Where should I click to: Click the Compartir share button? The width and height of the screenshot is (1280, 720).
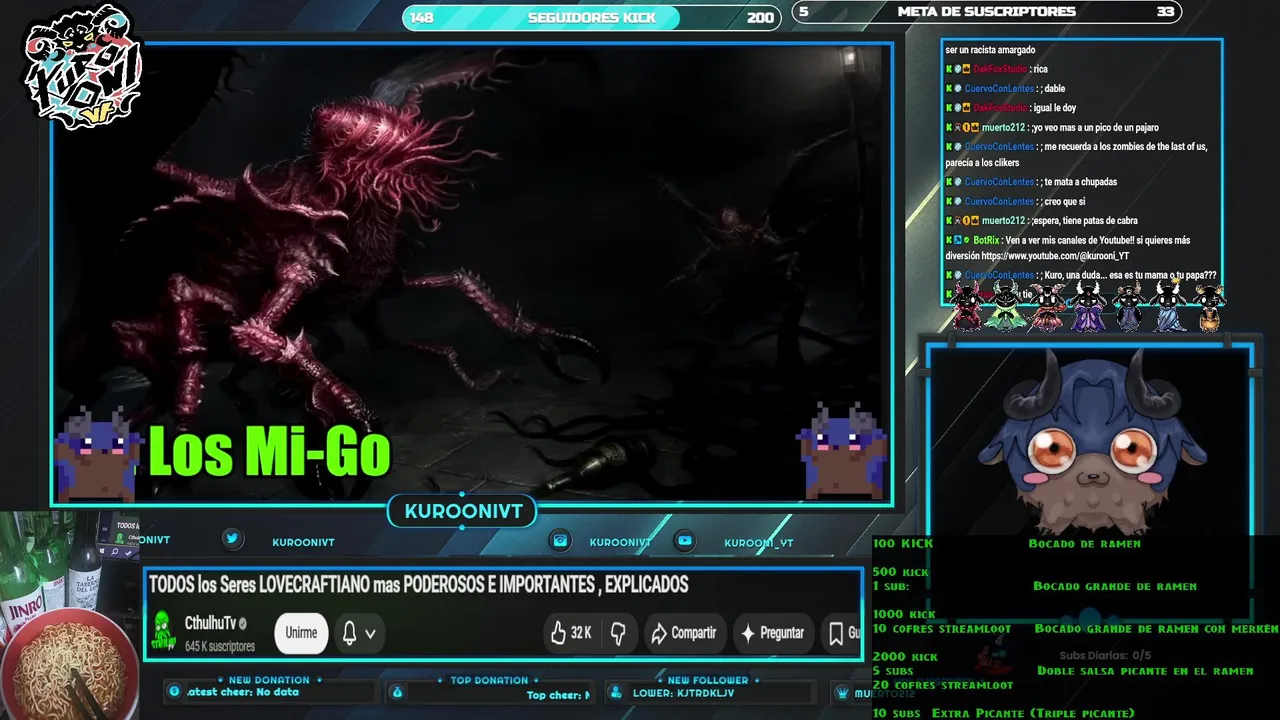[x=683, y=632]
